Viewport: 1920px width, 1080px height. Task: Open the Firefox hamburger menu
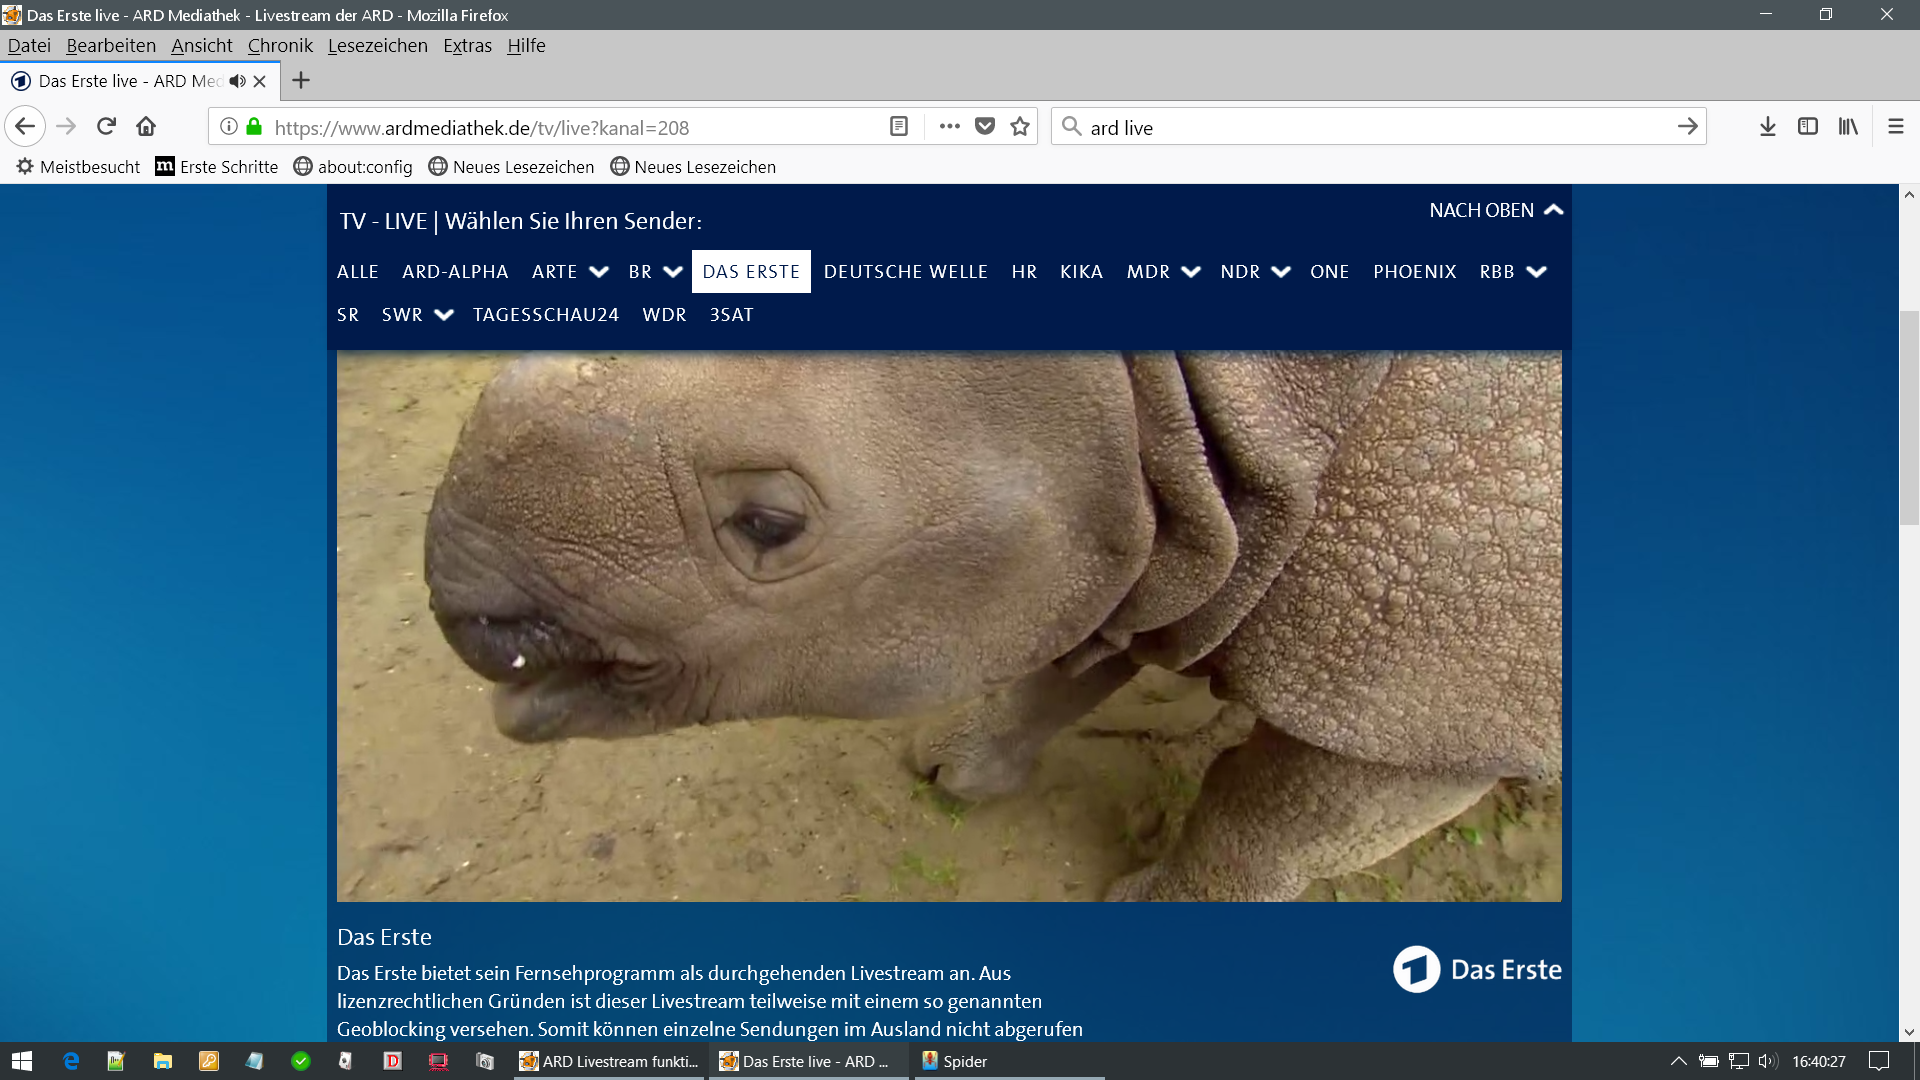point(1895,126)
